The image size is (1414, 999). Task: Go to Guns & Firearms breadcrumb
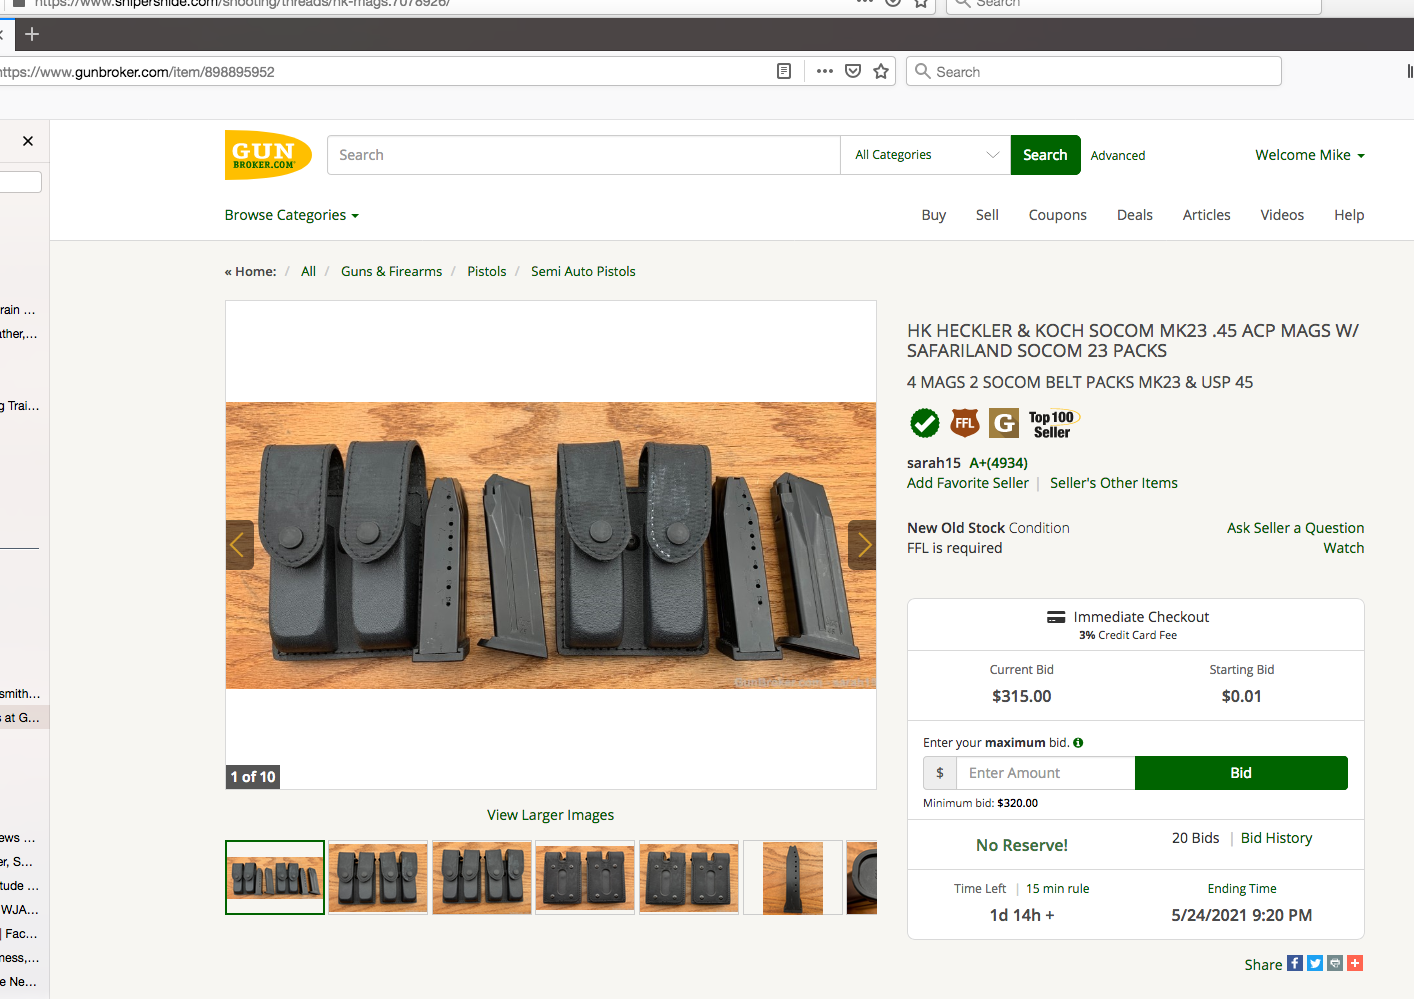[391, 271]
